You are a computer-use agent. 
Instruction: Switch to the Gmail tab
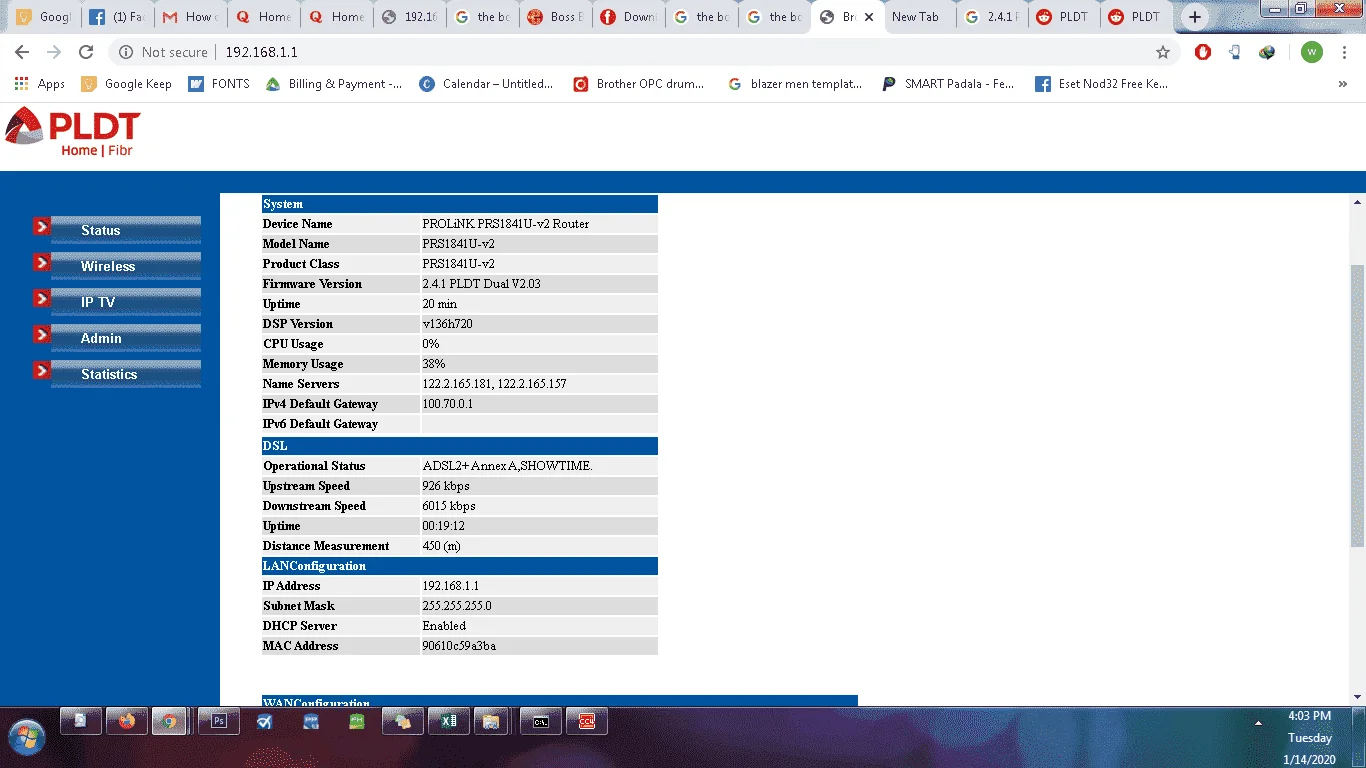click(x=190, y=17)
